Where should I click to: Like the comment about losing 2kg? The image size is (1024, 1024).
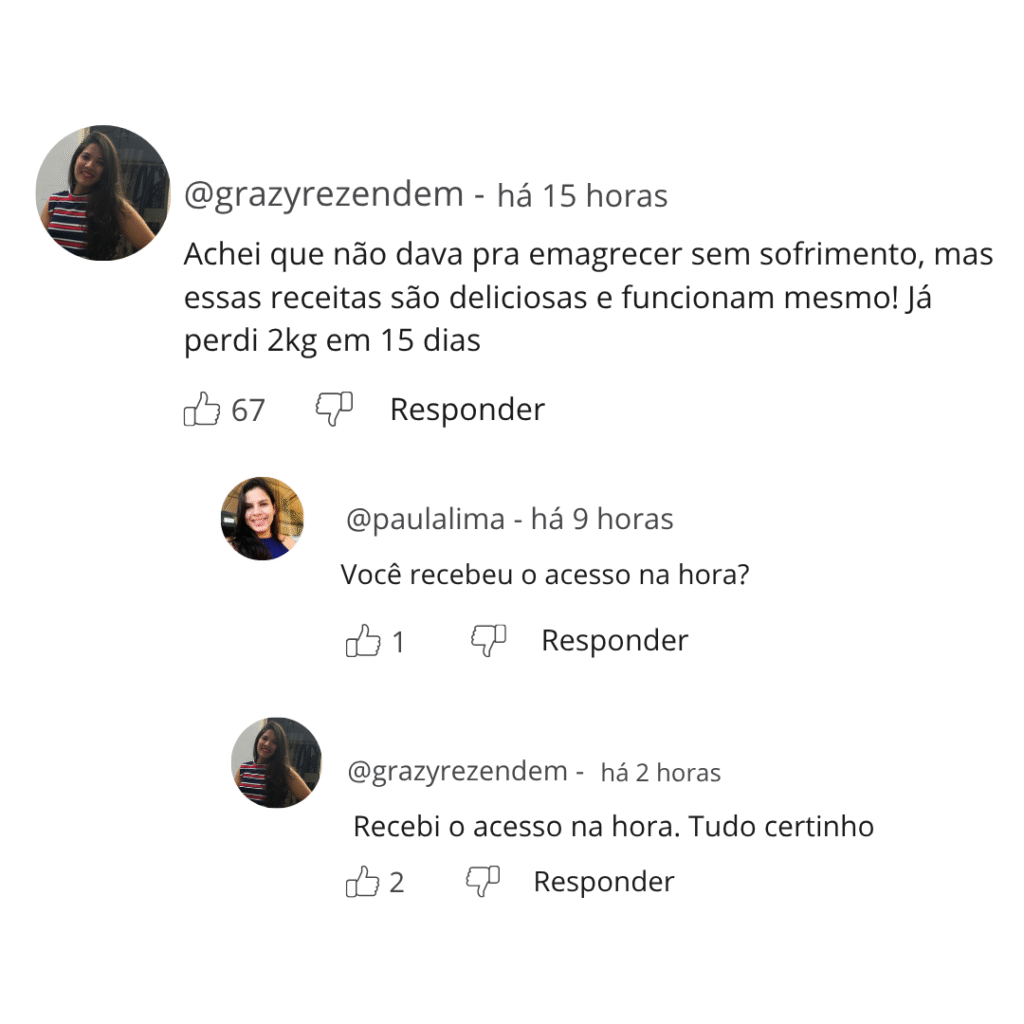pos(201,409)
